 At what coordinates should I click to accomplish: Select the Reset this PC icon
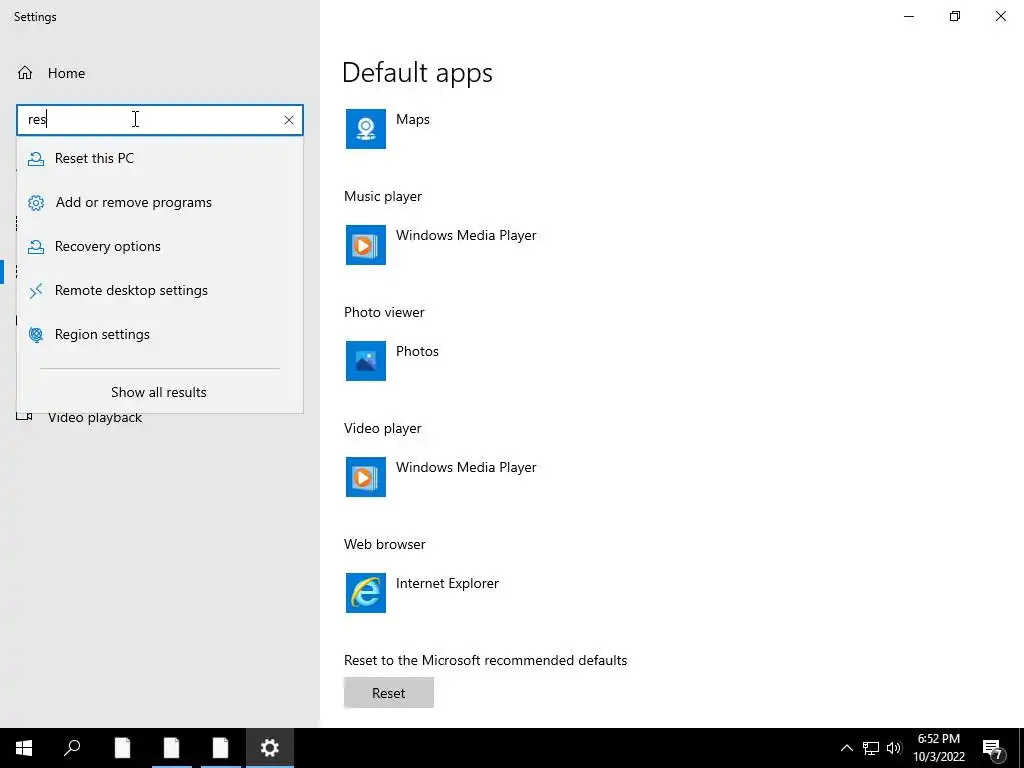[36, 159]
